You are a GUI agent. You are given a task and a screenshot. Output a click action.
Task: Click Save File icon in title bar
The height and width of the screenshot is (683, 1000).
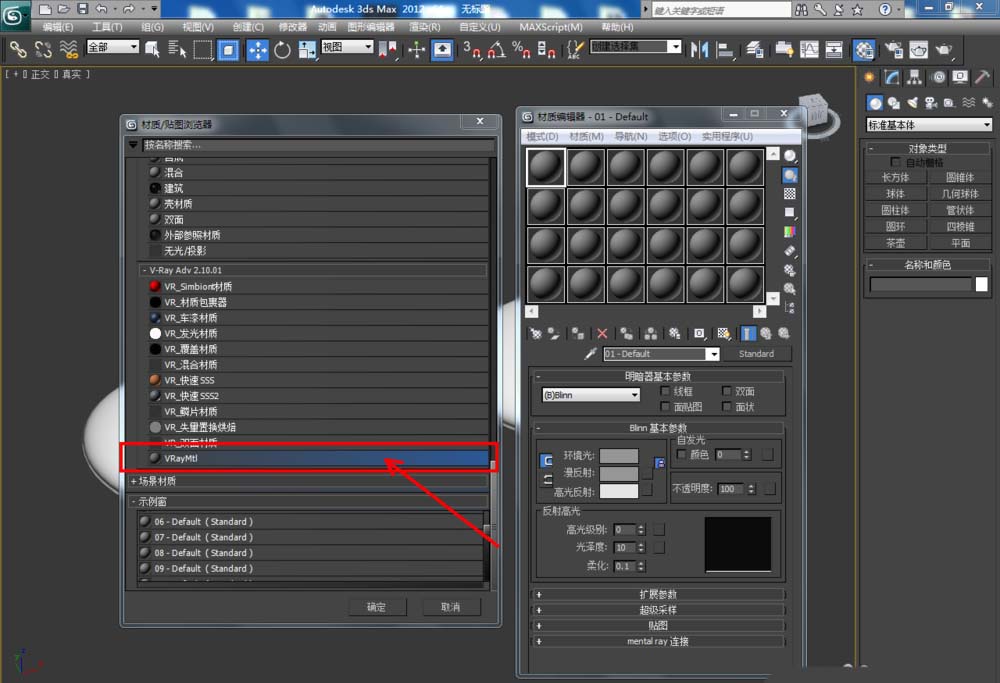pos(83,9)
